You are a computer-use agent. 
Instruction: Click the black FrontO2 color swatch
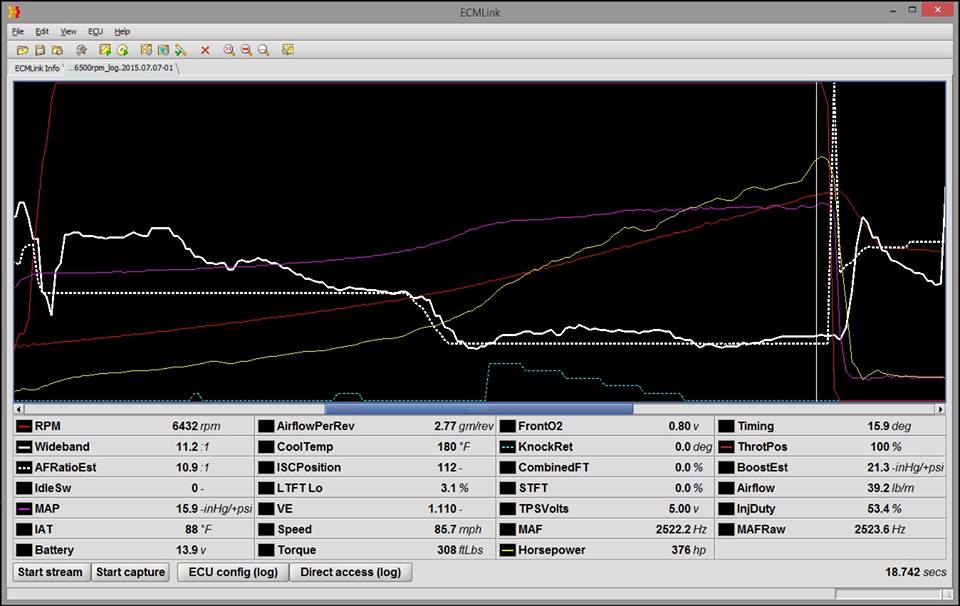[x=508, y=426]
